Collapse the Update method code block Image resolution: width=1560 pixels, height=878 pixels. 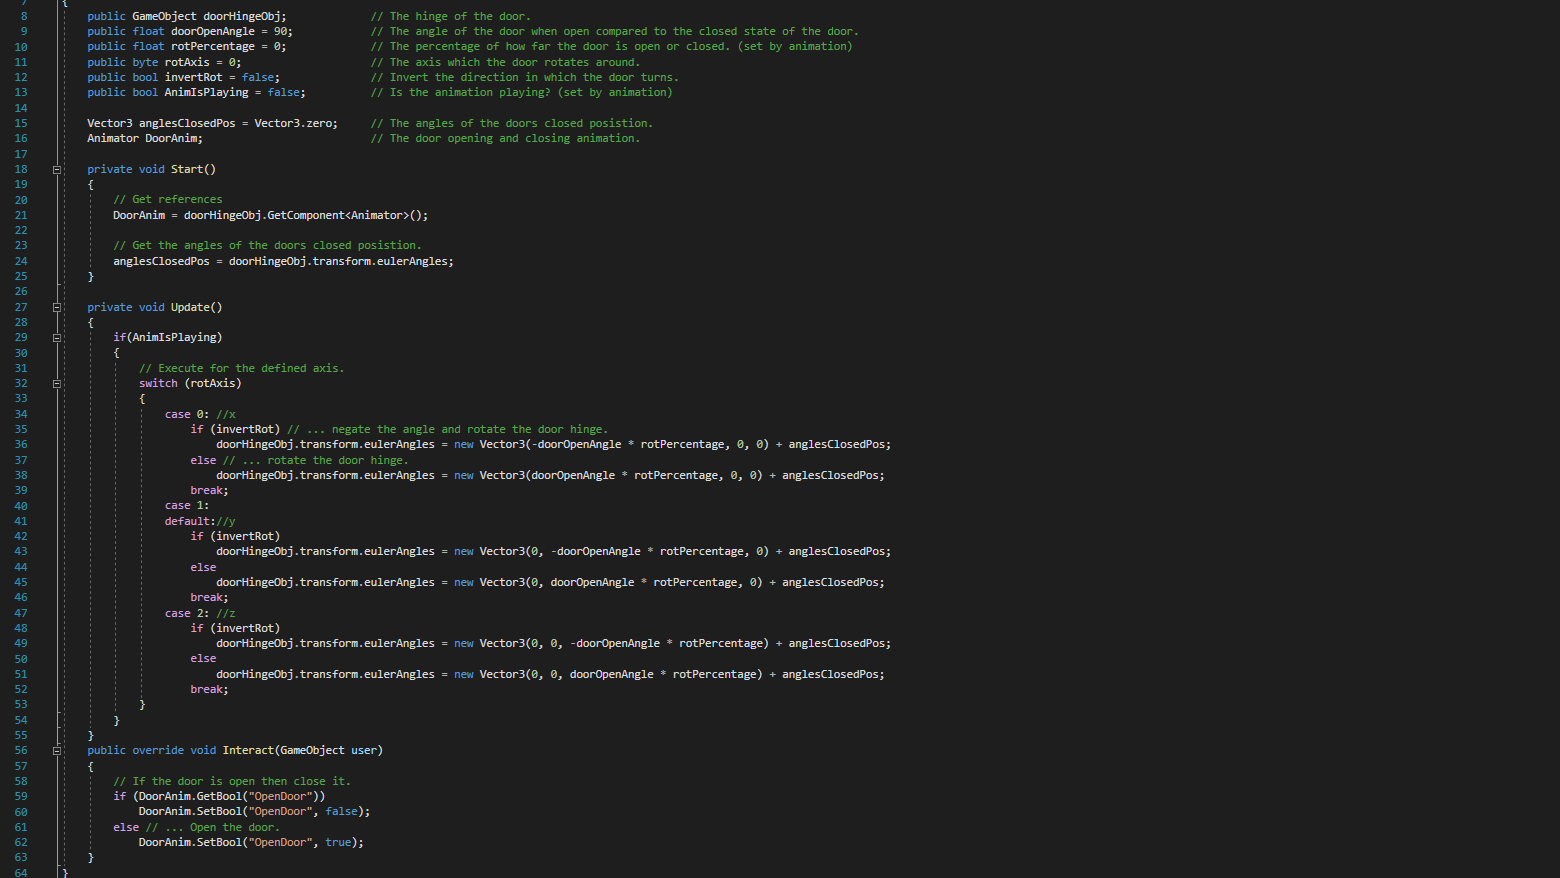(x=56, y=307)
